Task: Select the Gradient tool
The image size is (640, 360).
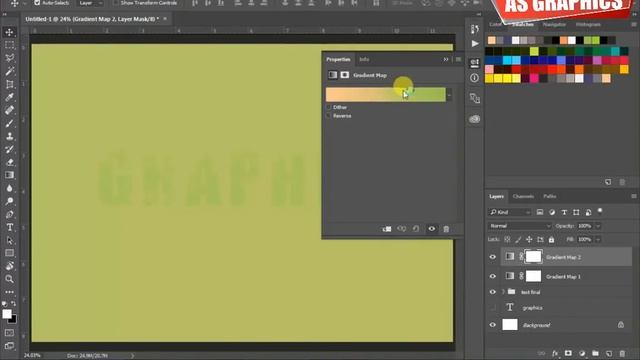Action: [9, 175]
